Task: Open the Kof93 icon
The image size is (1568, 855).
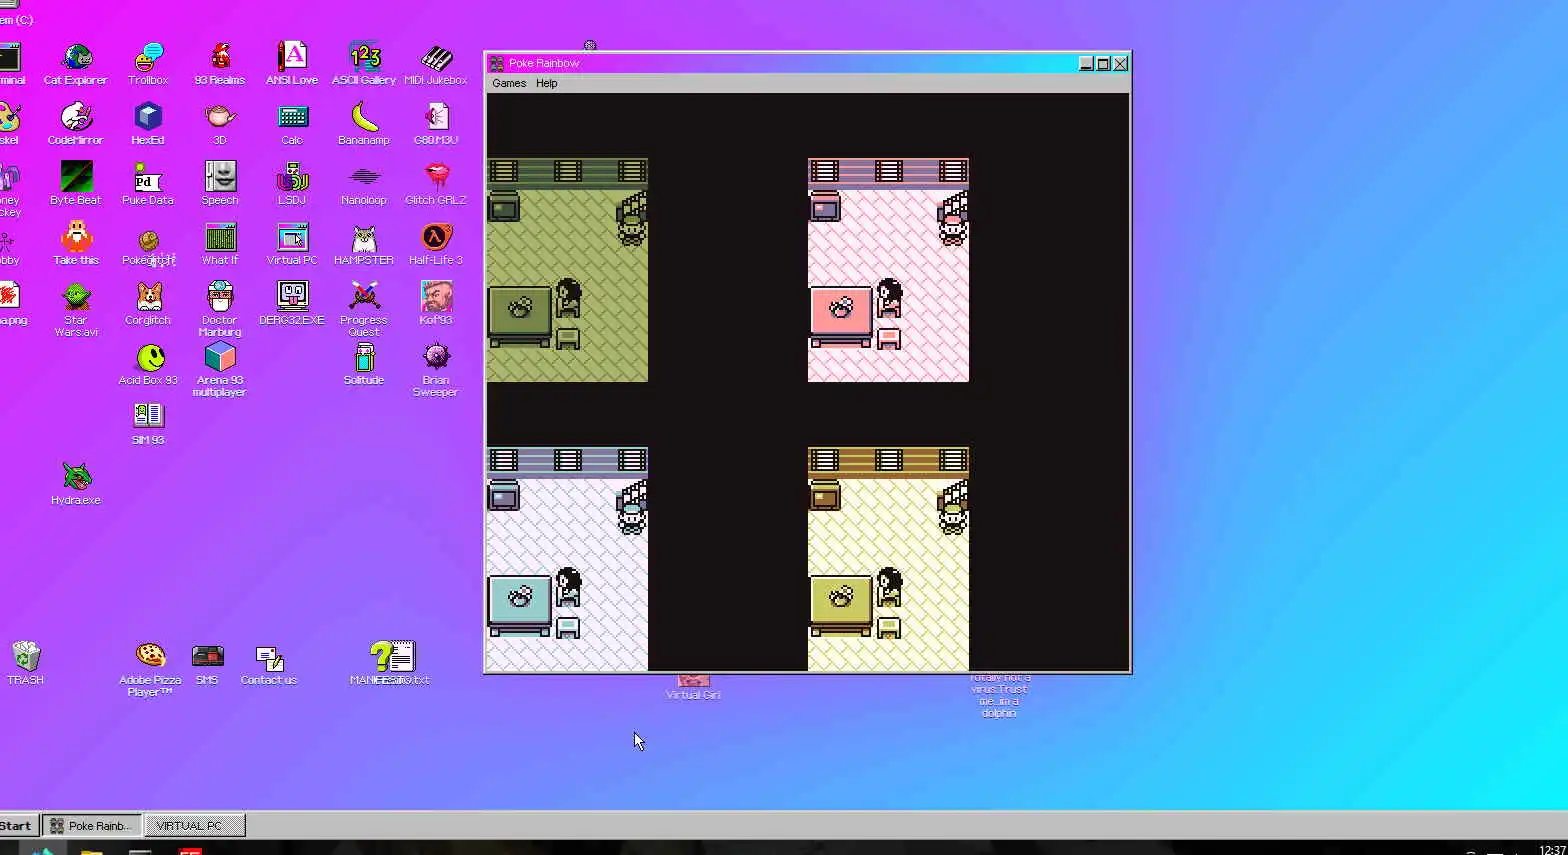Action: (436, 304)
